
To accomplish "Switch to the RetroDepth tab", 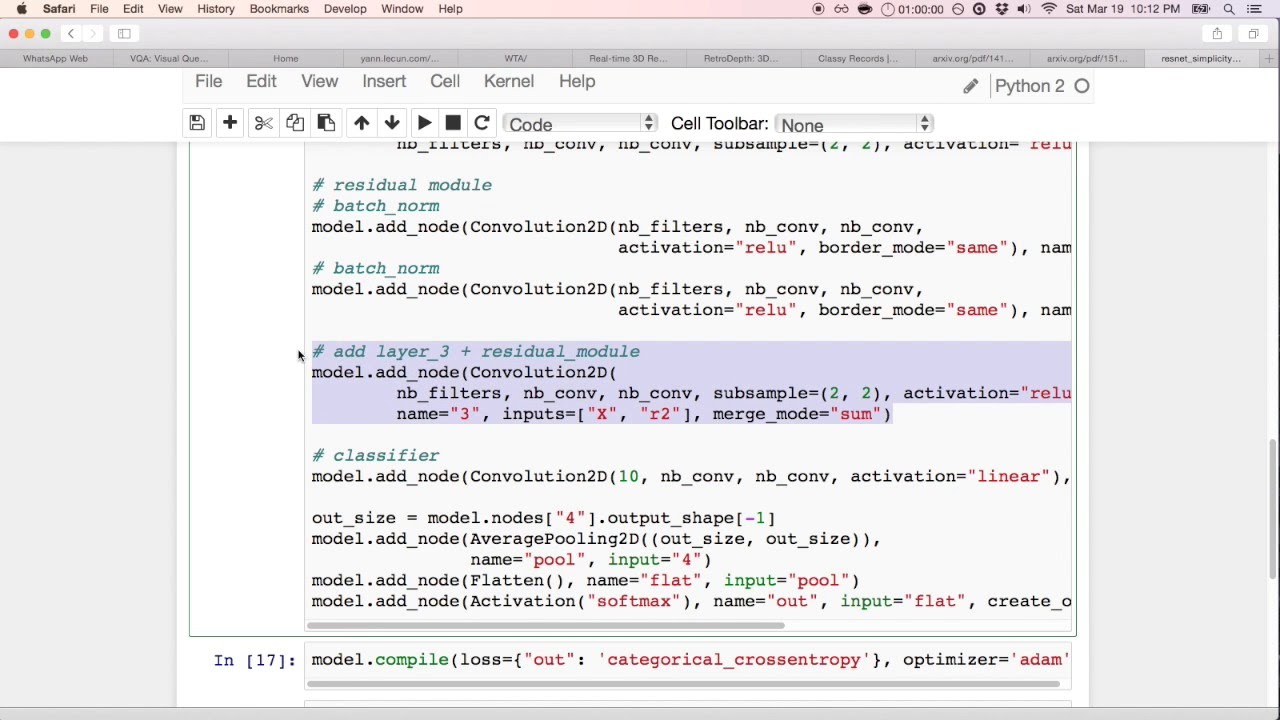I will [741, 58].
